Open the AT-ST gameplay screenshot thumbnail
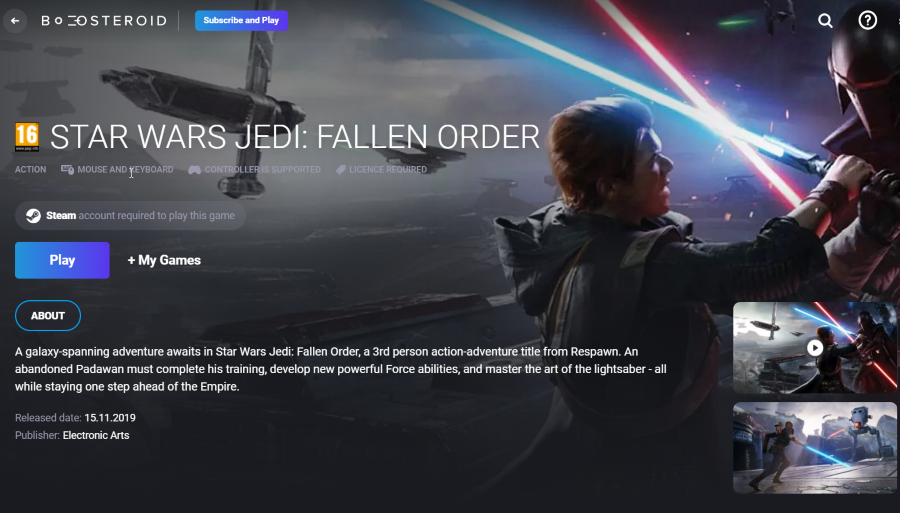This screenshot has height=513, width=900. click(x=814, y=448)
